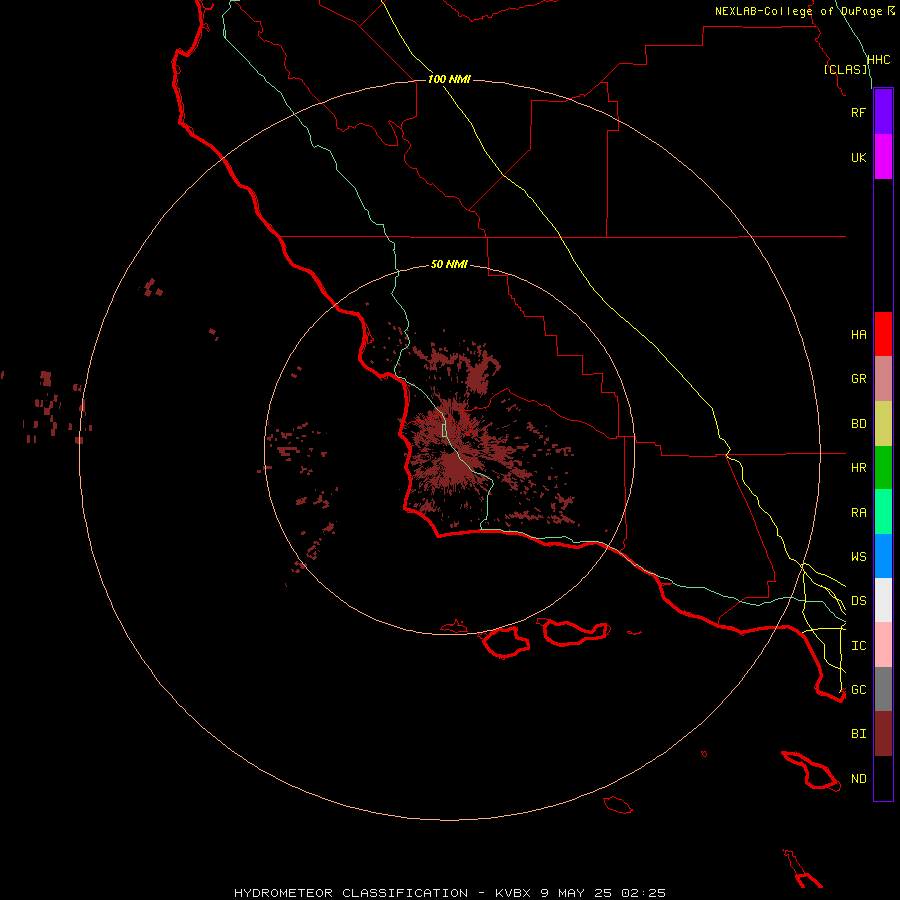Viewport: 900px width, 900px height.
Task: Click the 50 NMI range ring label
Action: (449, 264)
